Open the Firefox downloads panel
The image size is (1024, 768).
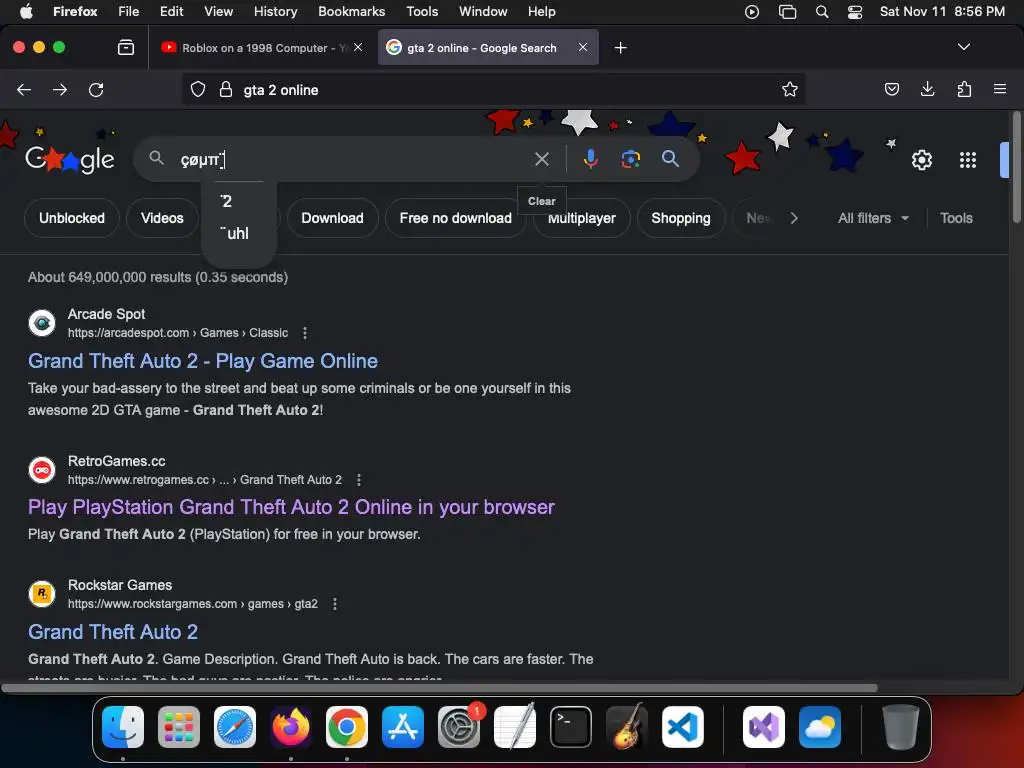(927, 89)
